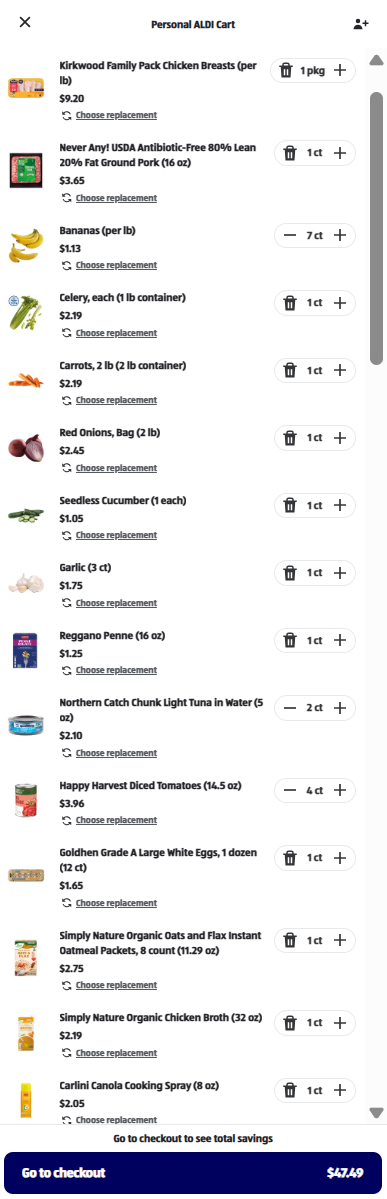Close the Personal ALDI Cart panel
The width and height of the screenshot is (387, 1199).
click(25, 22)
